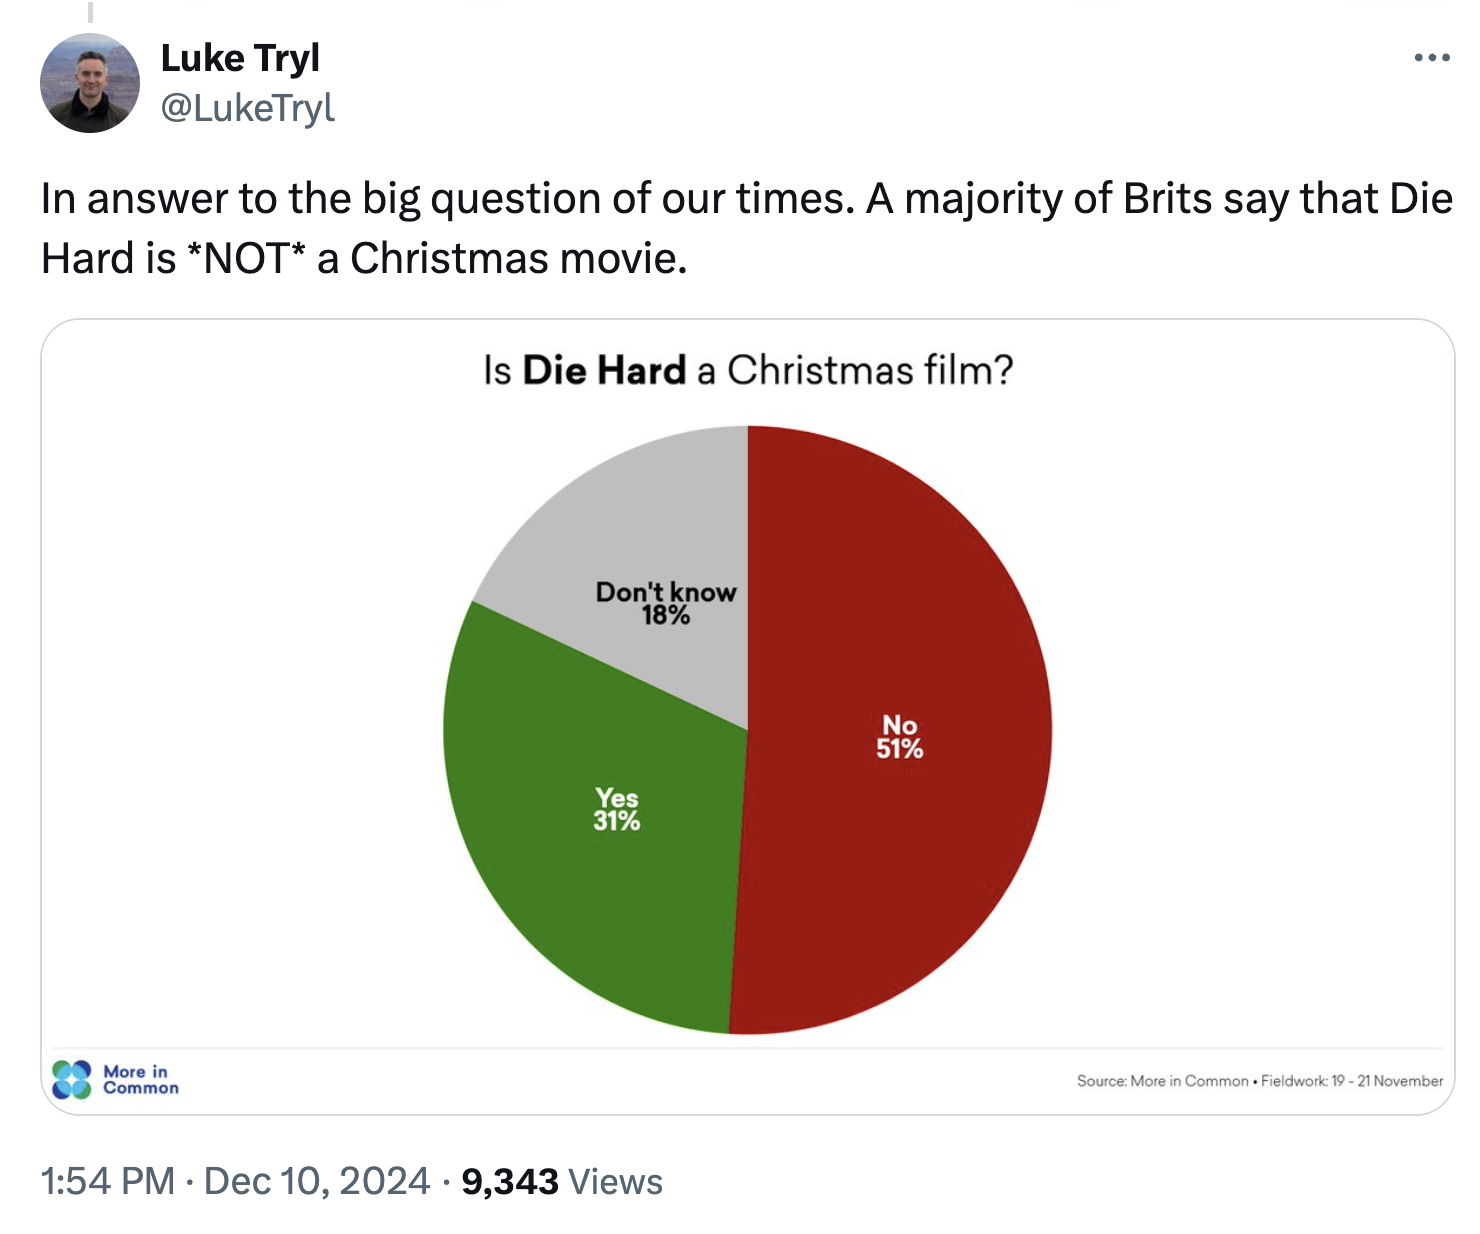
Task: Click the Luke Tryl display name
Action: (240, 58)
